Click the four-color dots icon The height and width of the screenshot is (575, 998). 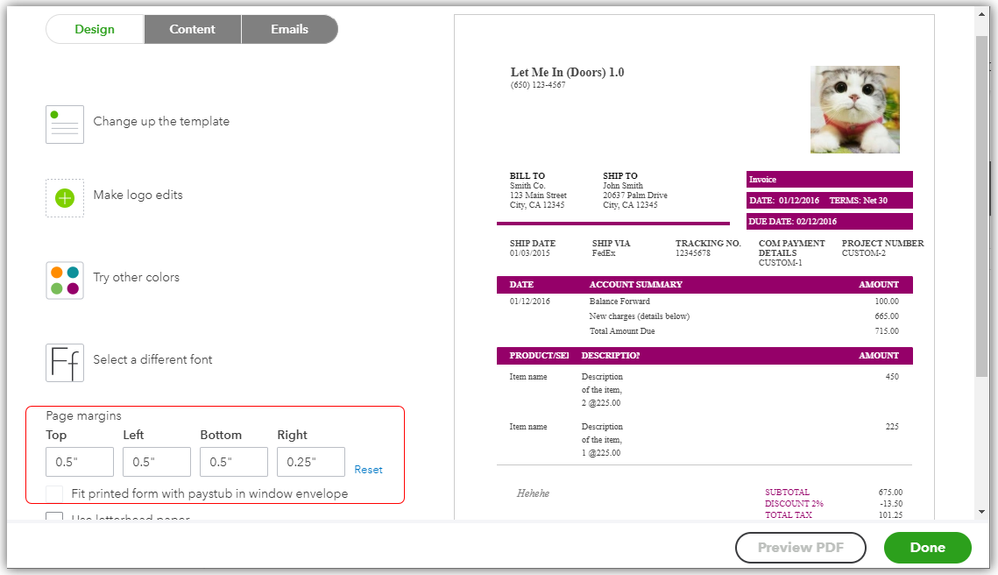pyautogui.click(x=64, y=280)
